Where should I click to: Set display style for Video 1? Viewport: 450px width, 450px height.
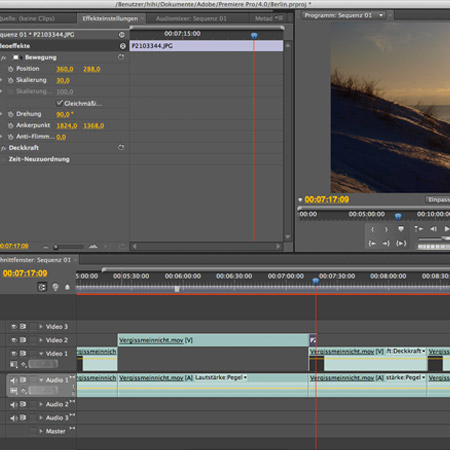[x=14, y=364]
